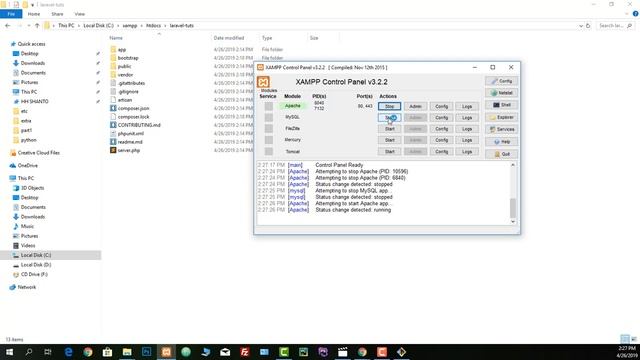This screenshot has height=360, width=640.
Task: Open the Home ribbon tab
Action: click(x=34, y=14)
